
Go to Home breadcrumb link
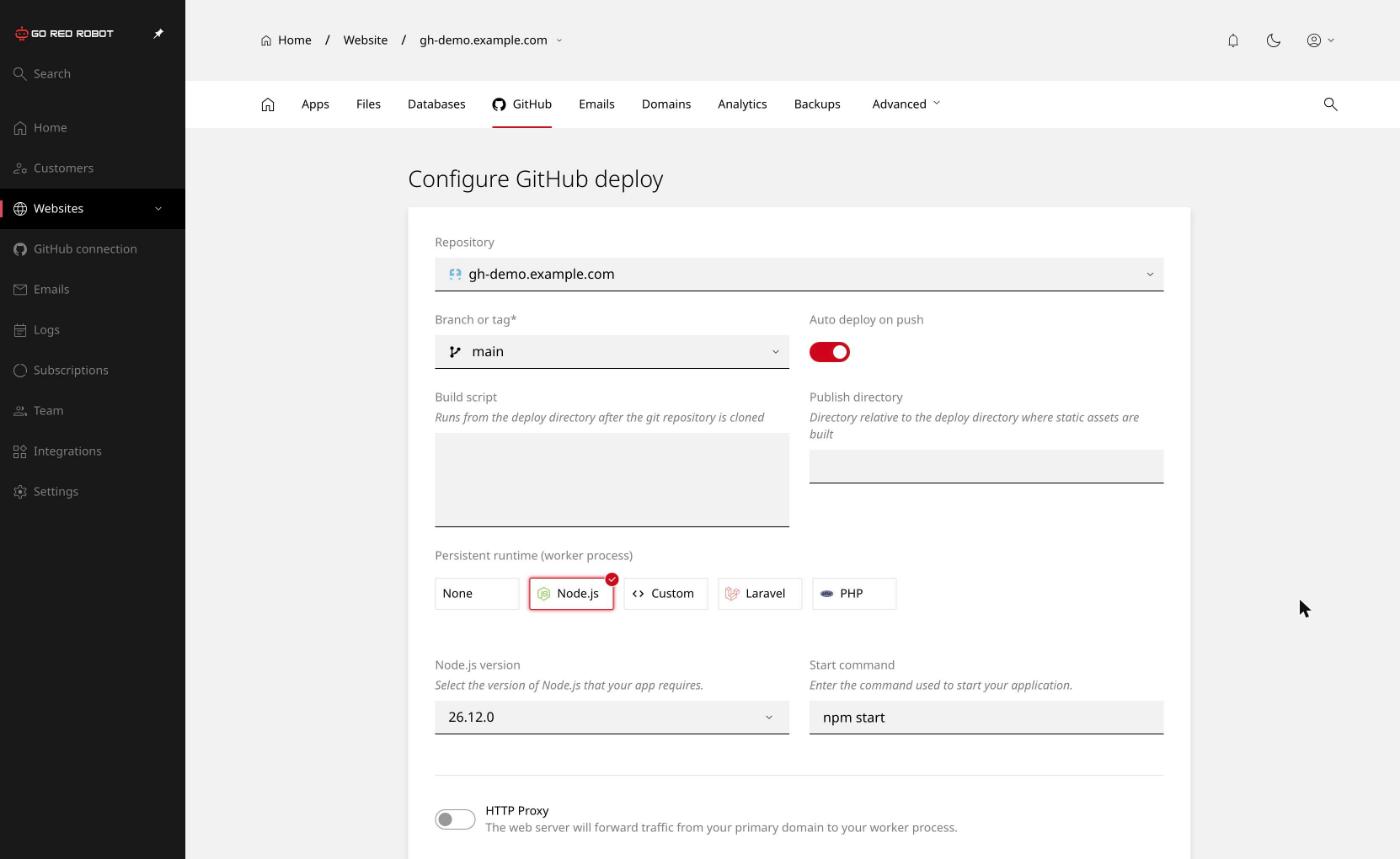click(x=286, y=40)
